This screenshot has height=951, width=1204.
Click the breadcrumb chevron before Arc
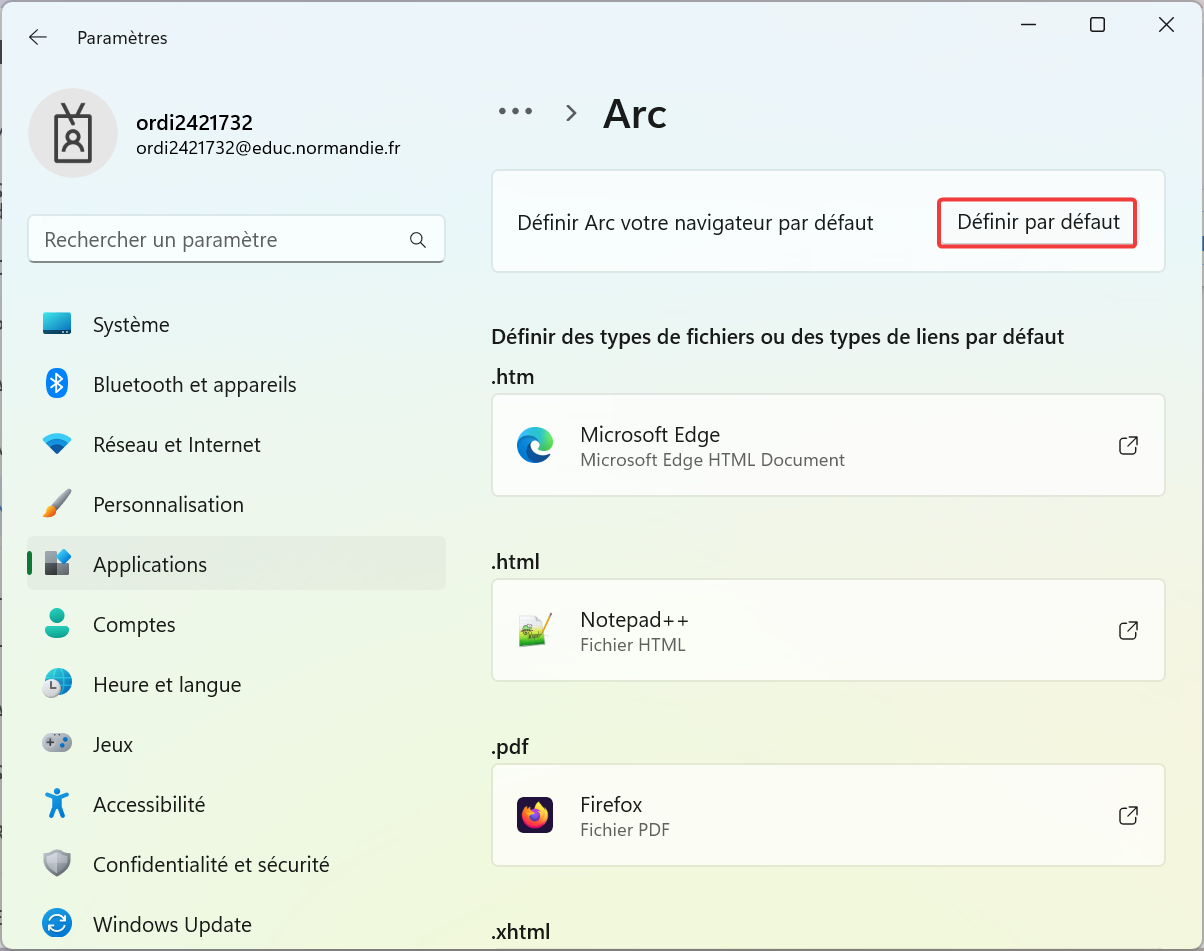pos(572,113)
